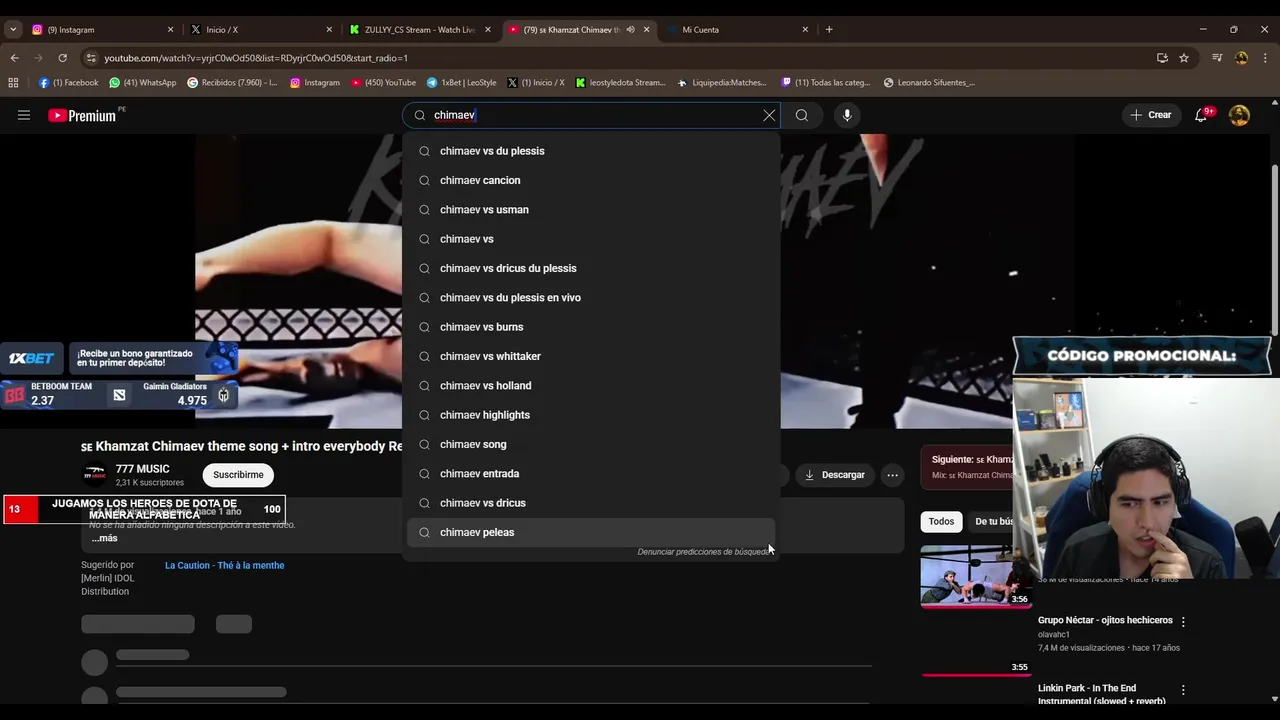Select the Todos filter chip
Image resolution: width=1280 pixels, height=720 pixels.
[x=941, y=521]
